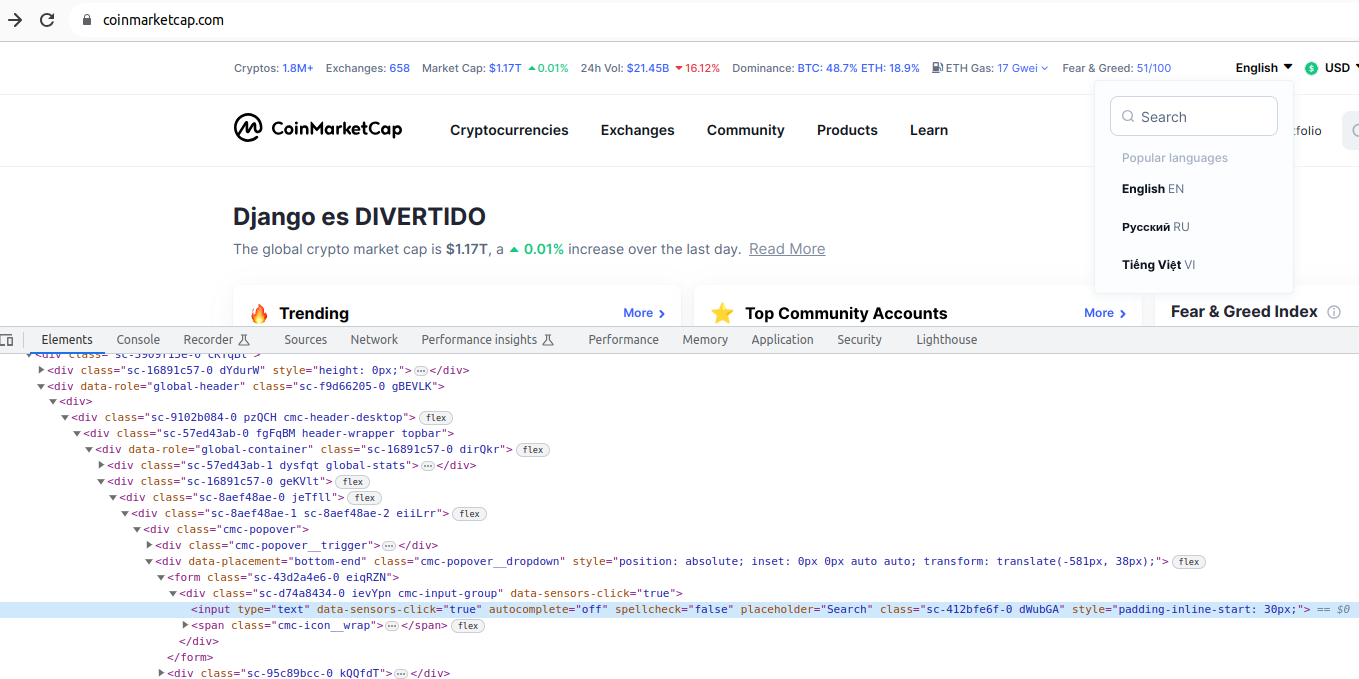
Task: Expand the cmc-popover__trigger div node
Action: pos(150,546)
